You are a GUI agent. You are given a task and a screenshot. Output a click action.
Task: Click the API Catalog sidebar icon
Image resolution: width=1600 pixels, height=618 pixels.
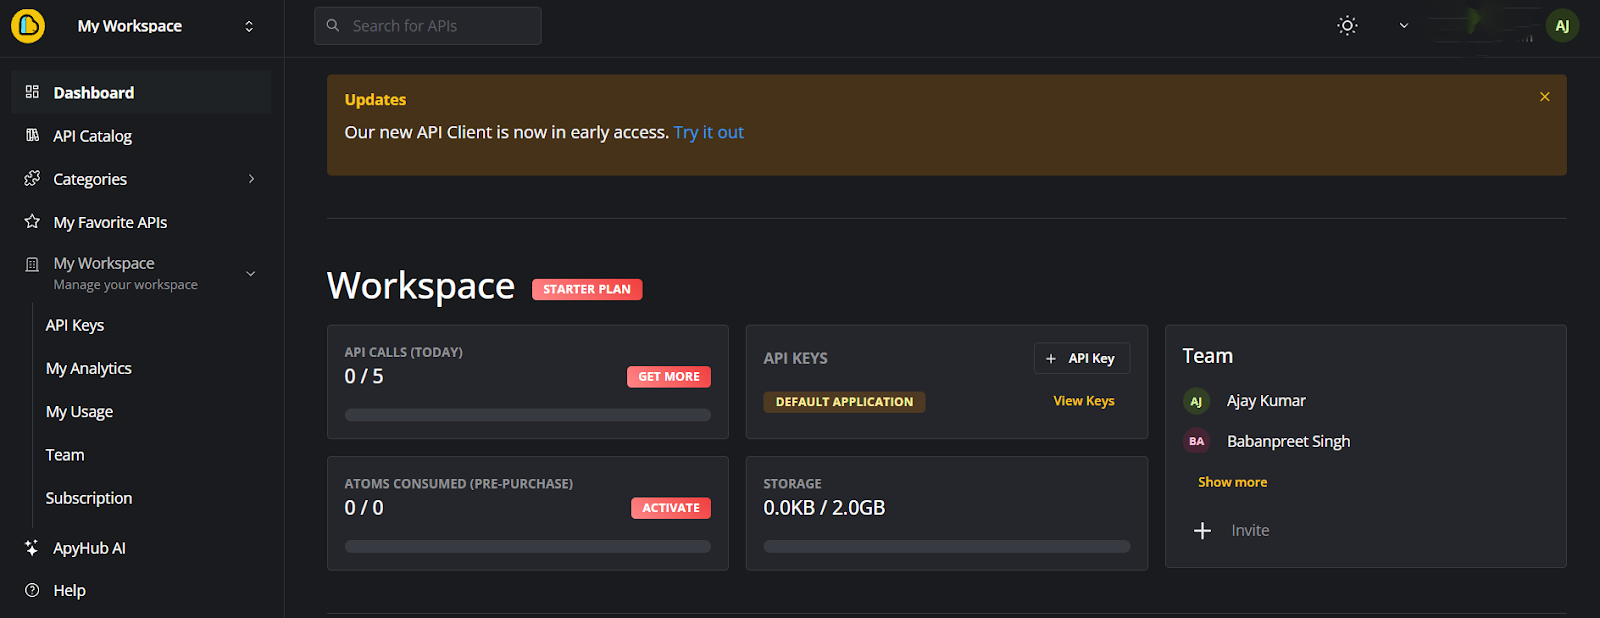click(32, 136)
